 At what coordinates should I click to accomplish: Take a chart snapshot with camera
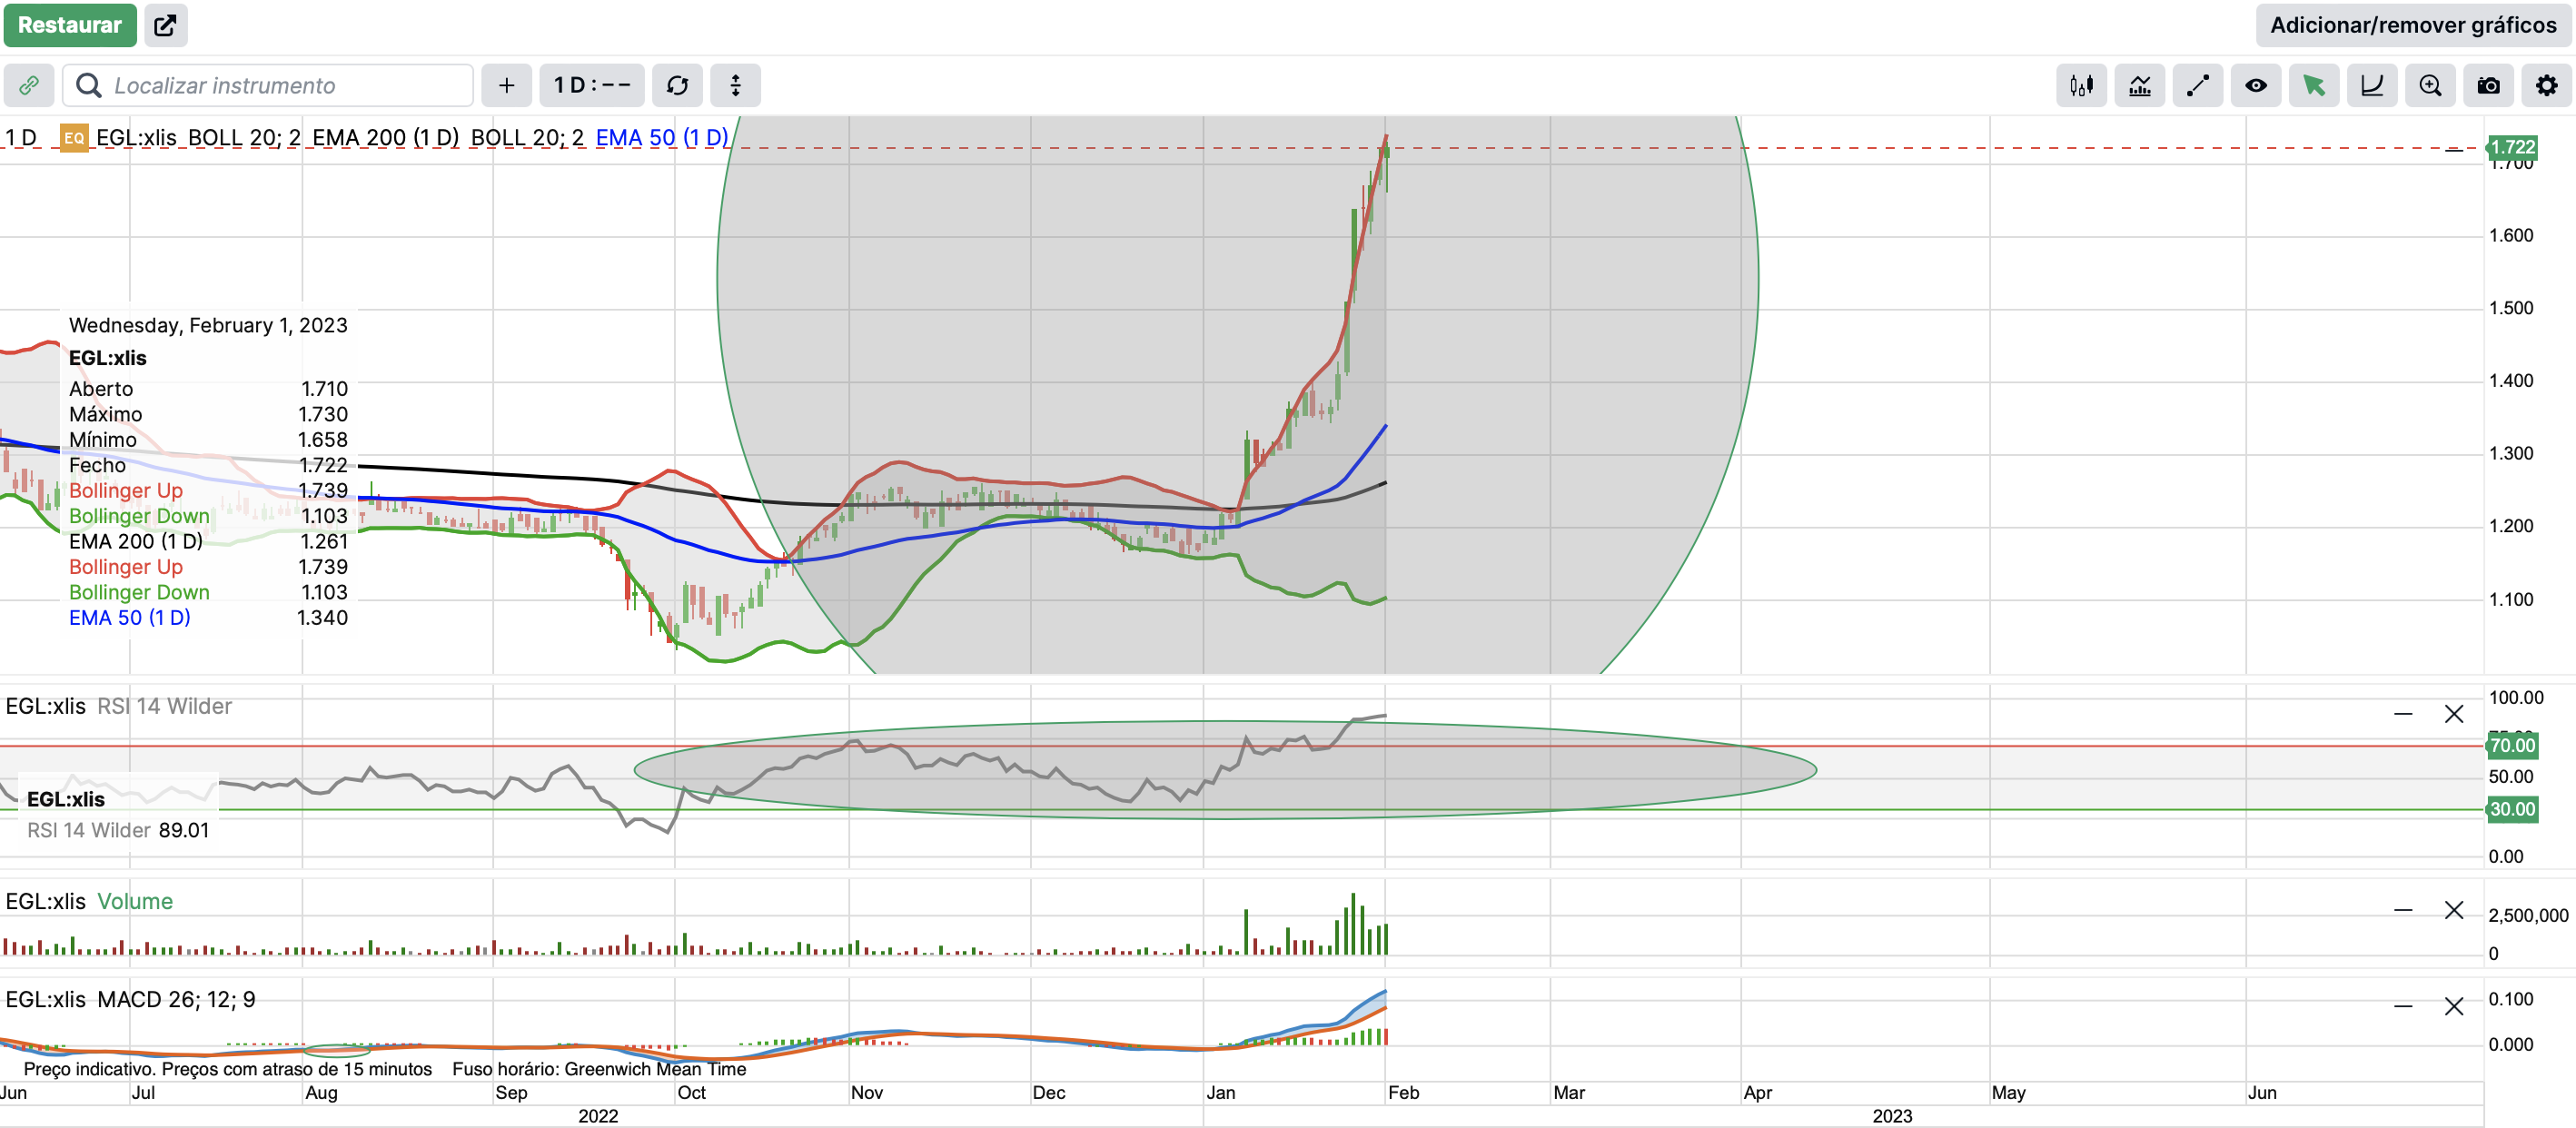(2488, 86)
